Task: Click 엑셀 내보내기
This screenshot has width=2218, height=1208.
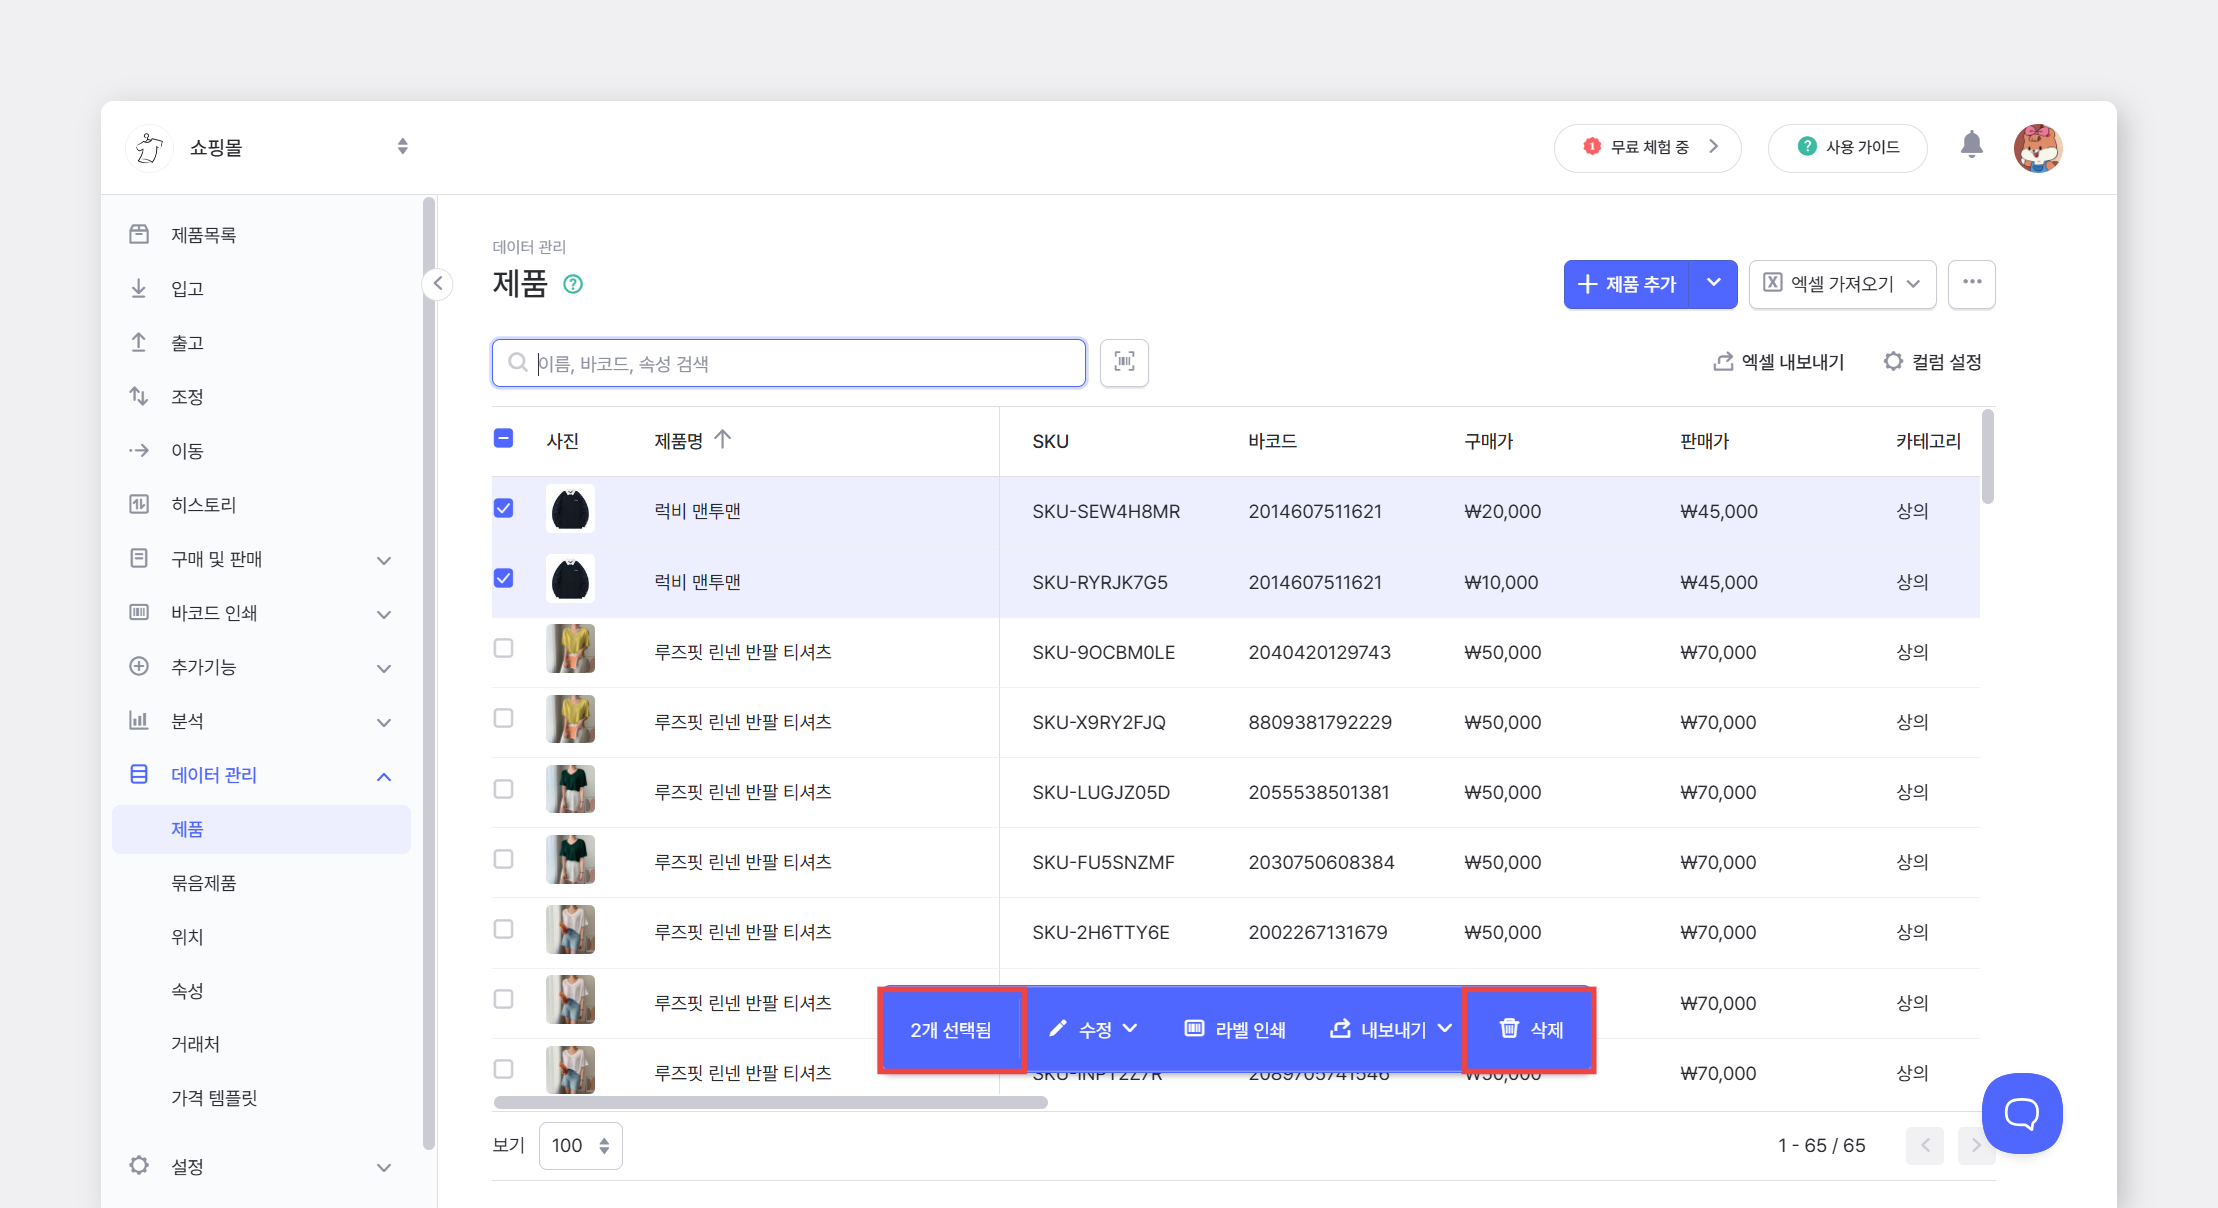Action: pyautogui.click(x=1779, y=362)
